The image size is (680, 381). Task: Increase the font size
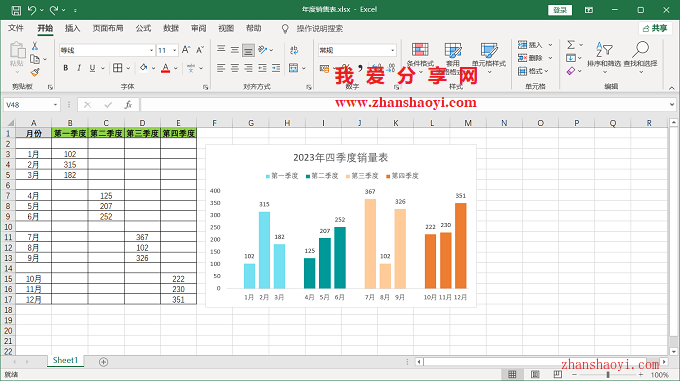click(x=186, y=50)
